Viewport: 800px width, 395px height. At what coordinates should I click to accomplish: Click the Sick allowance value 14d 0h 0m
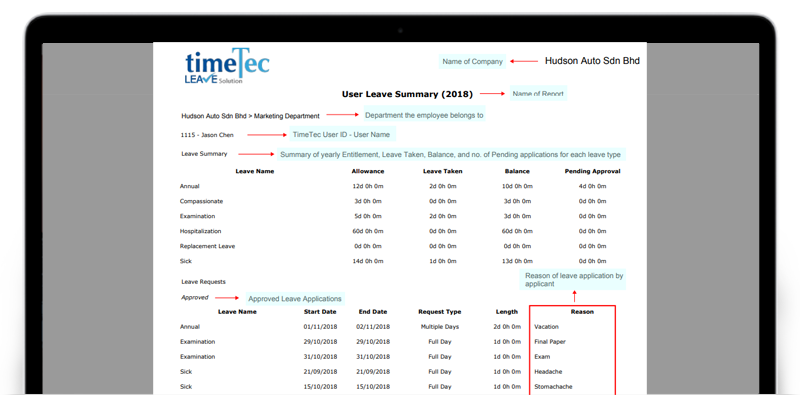(x=368, y=261)
